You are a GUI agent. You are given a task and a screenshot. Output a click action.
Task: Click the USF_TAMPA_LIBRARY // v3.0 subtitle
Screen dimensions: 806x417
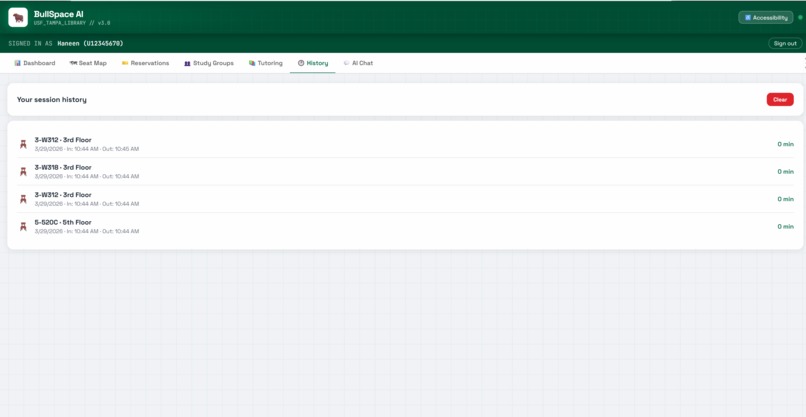[x=72, y=23]
